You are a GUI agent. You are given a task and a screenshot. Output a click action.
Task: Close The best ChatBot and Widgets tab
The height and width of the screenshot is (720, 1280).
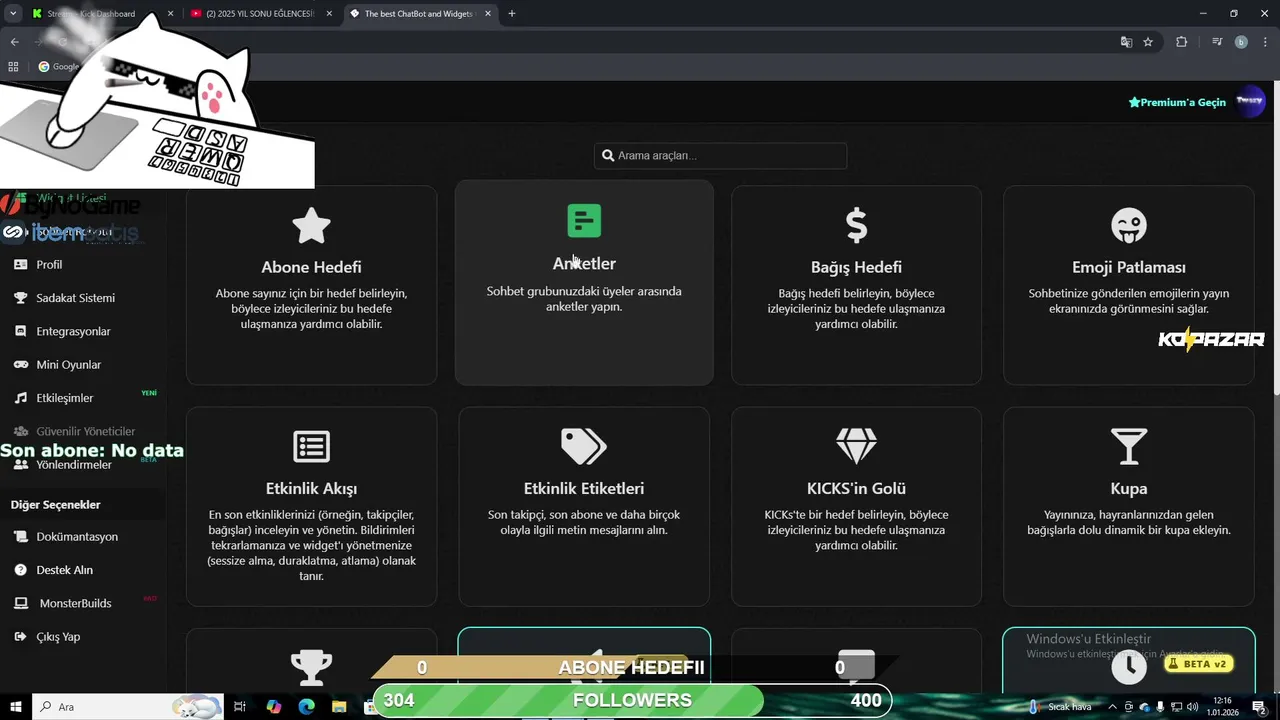click(x=487, y=14)
